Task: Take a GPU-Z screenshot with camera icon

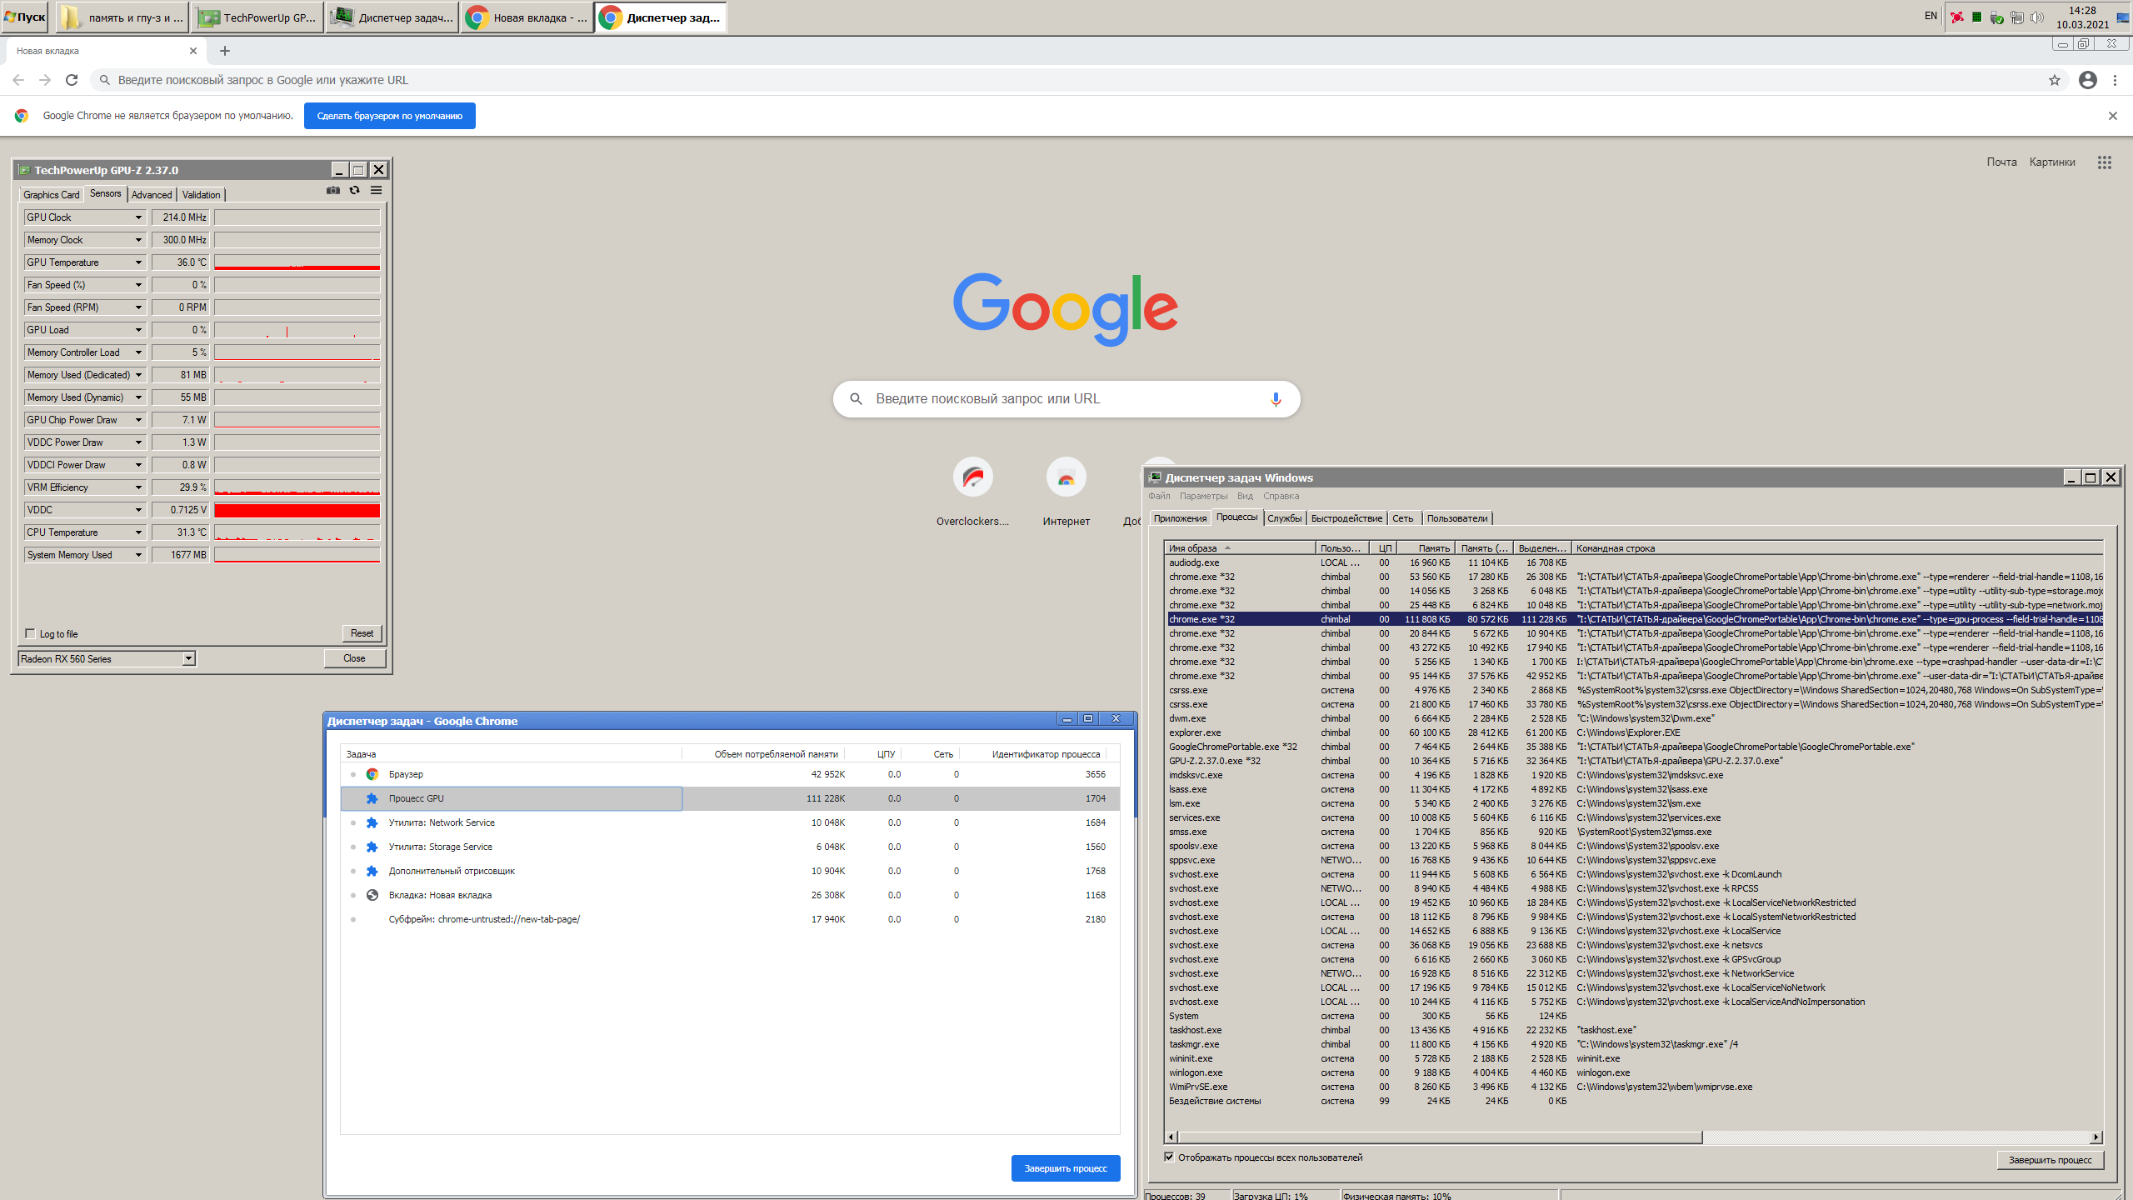Action: (x=333, y=190)
